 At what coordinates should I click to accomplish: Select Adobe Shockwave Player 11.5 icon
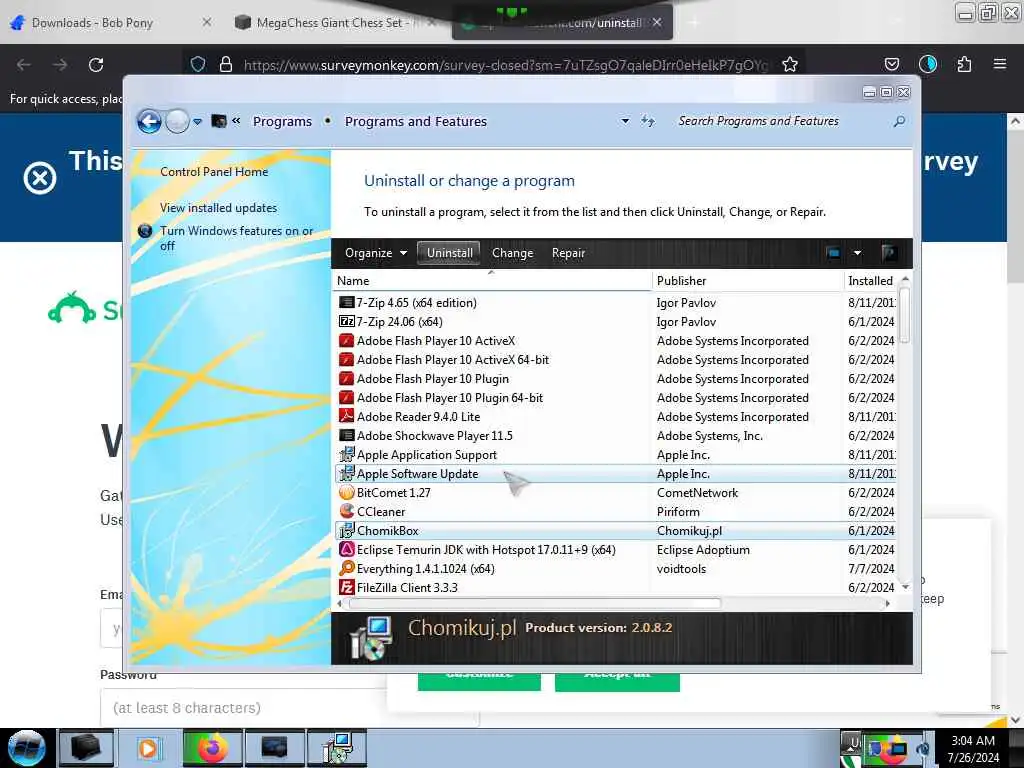[346, 436]
